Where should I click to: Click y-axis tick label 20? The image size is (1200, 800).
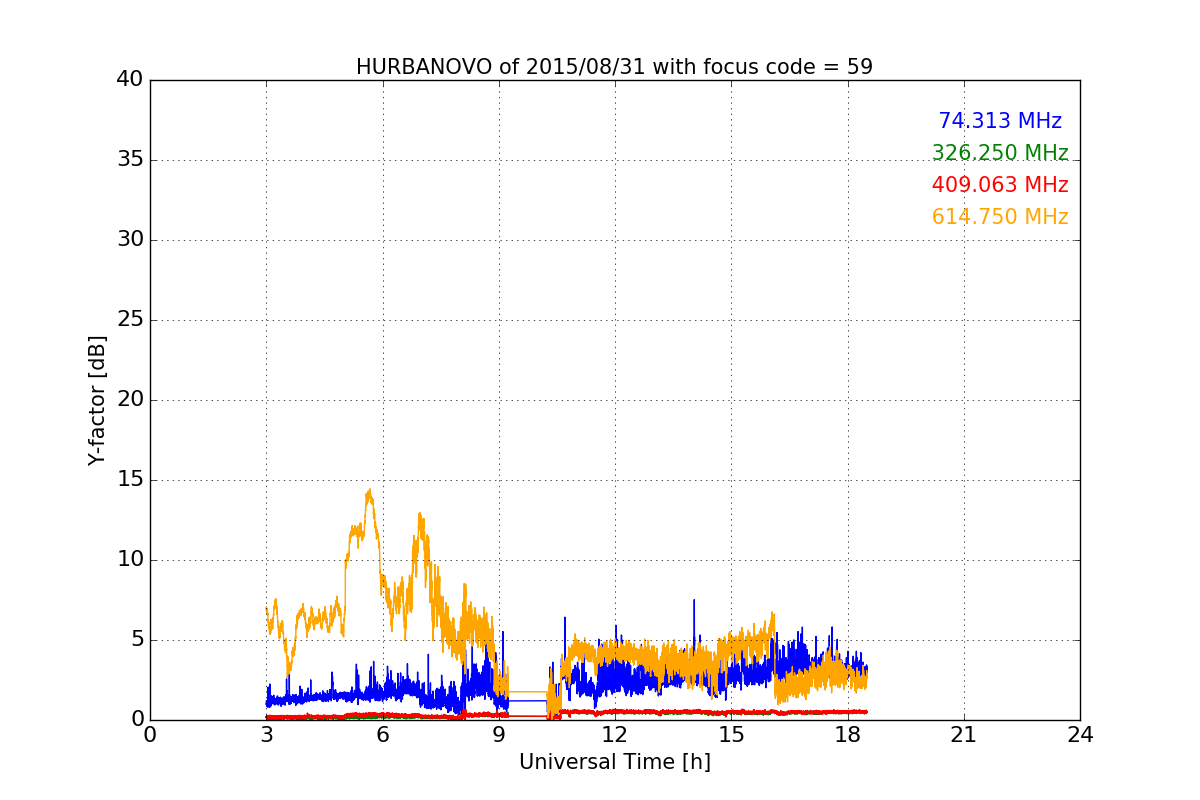[x=130, y=400]
